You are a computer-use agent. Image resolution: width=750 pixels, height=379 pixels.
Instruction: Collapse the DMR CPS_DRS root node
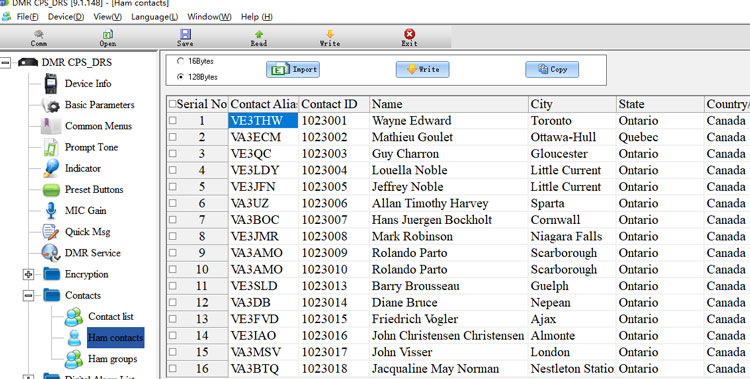[5, 63]
